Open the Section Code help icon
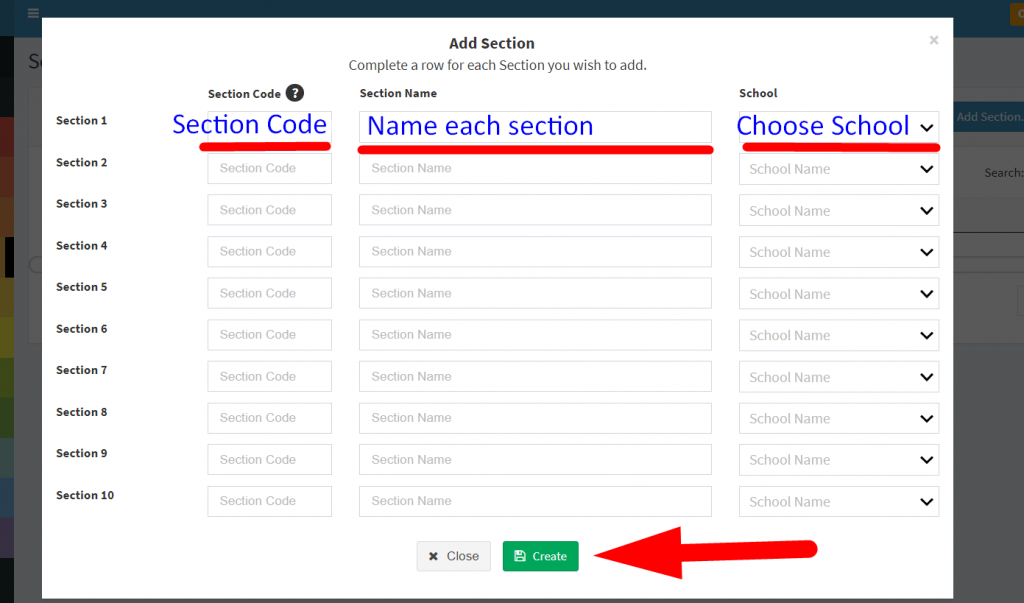 295,93
